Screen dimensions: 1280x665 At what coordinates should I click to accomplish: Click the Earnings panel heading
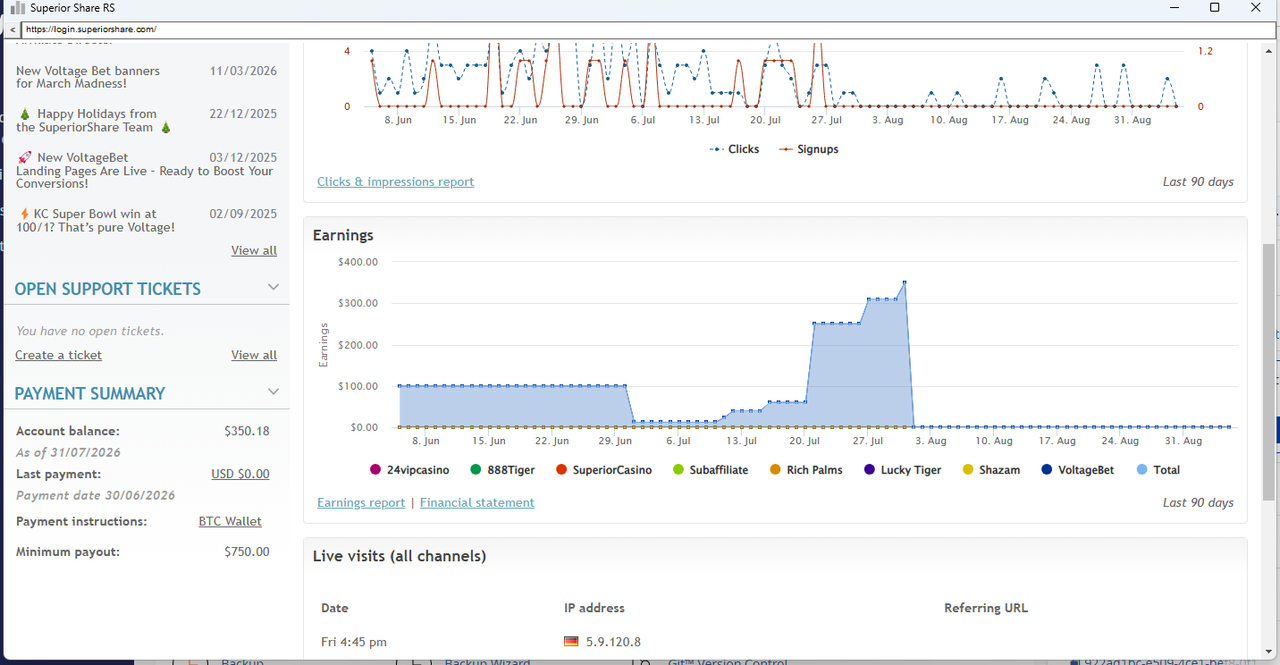[343, 235]
